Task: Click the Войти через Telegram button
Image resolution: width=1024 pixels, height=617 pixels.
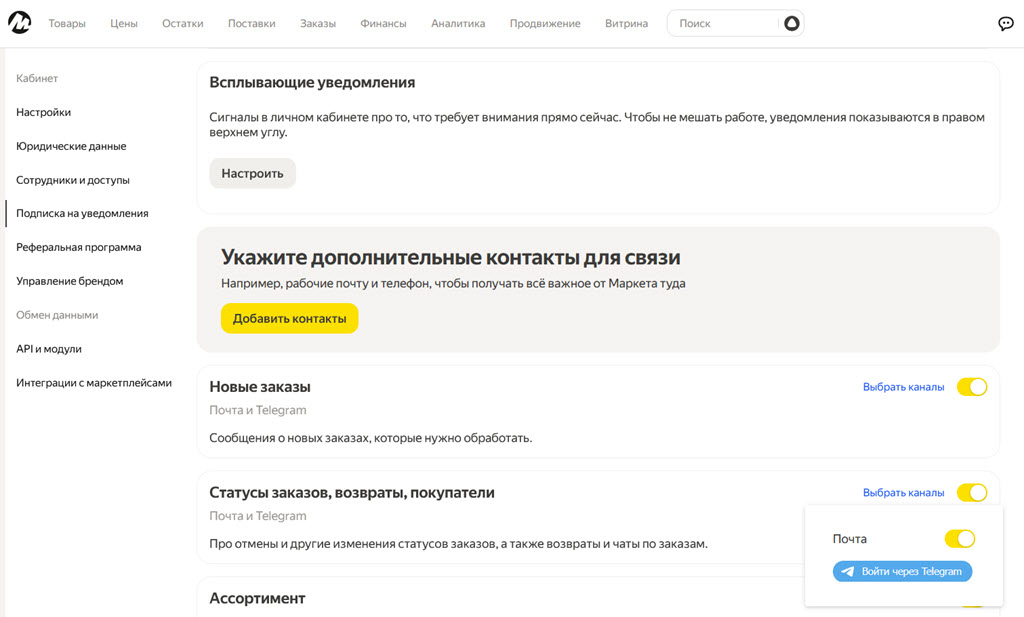Action: coord(902,572)
